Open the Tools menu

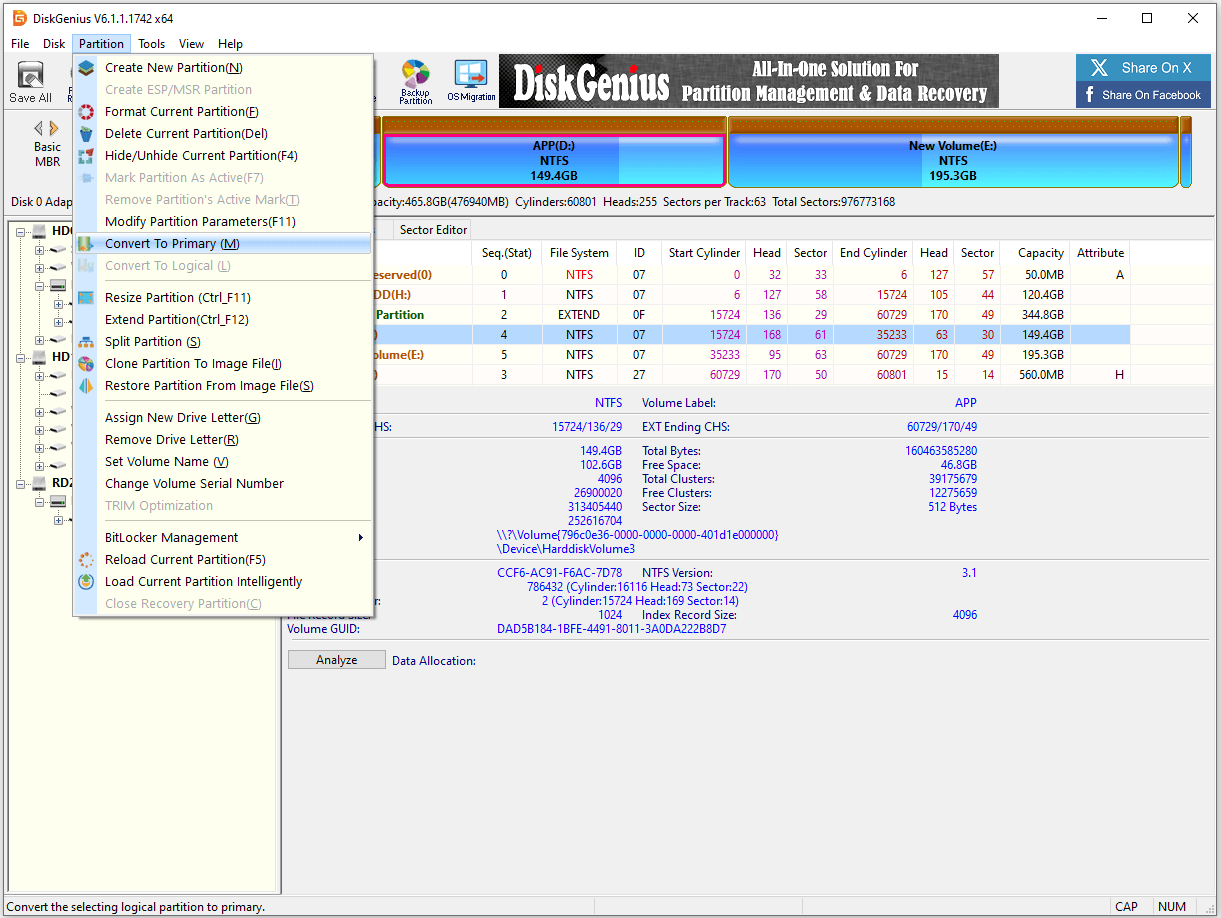[x=152, y=44]
